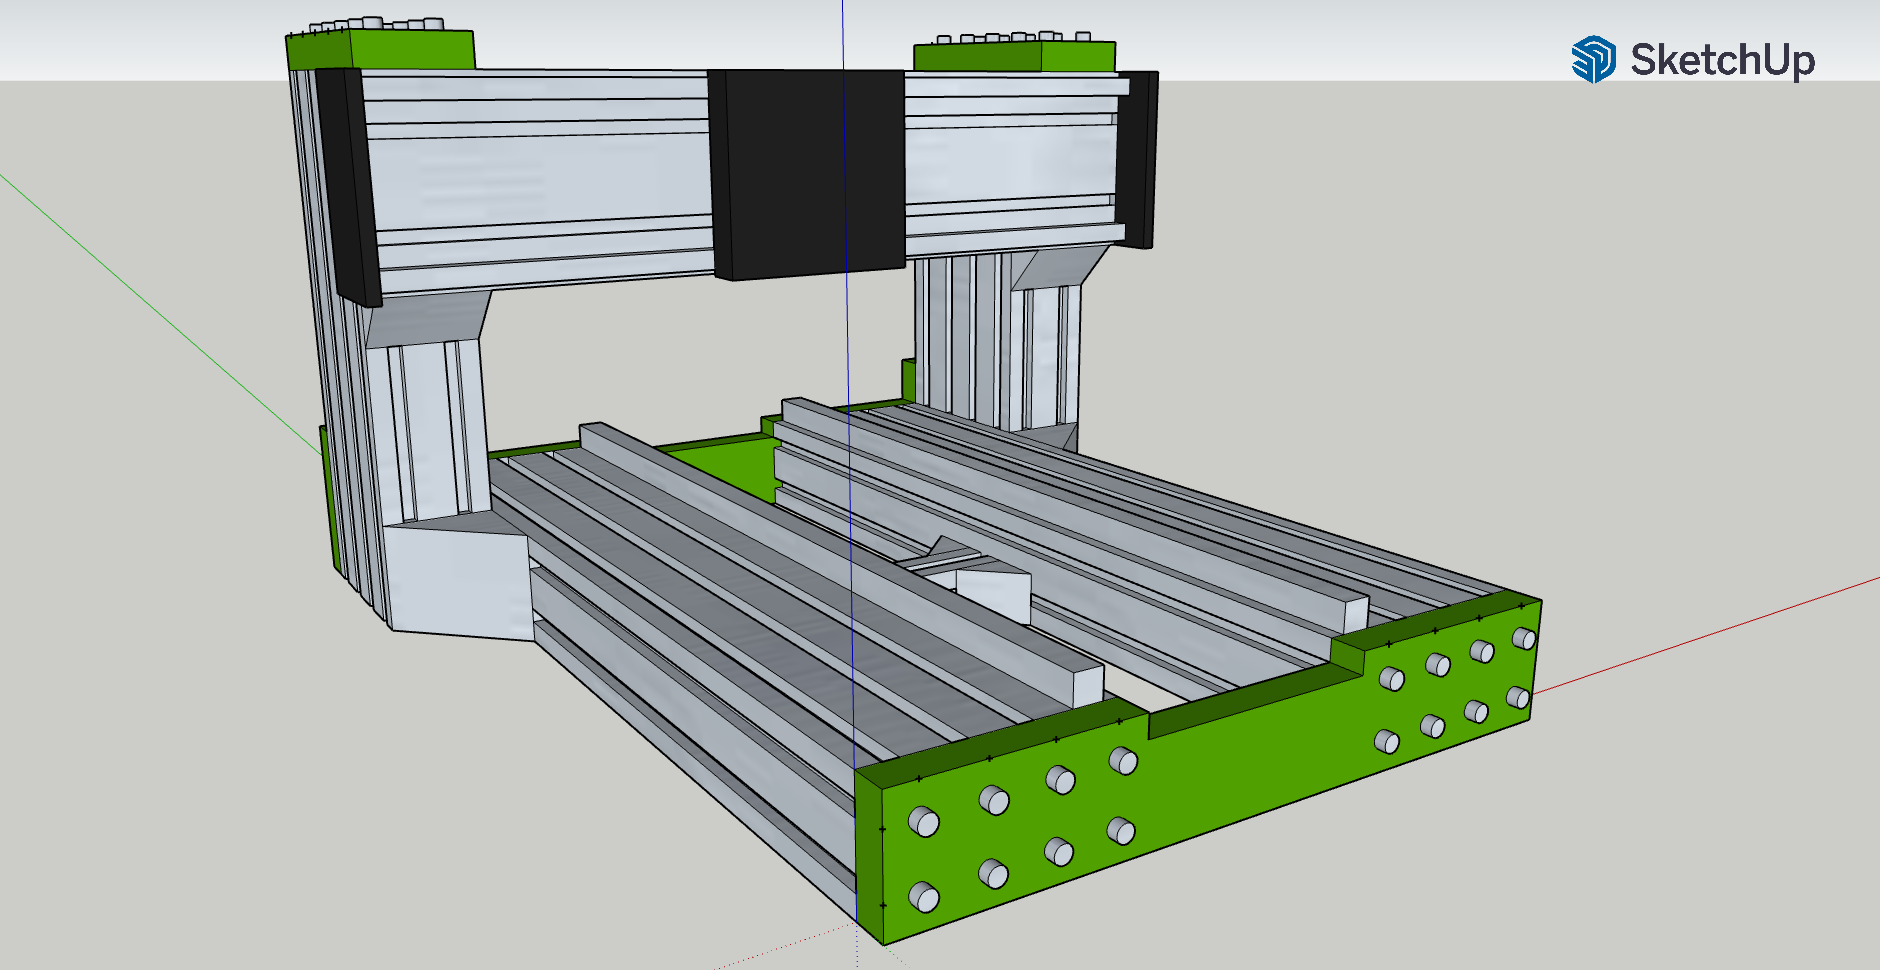Click the green top plate on left column

click(x=381, y=50)
